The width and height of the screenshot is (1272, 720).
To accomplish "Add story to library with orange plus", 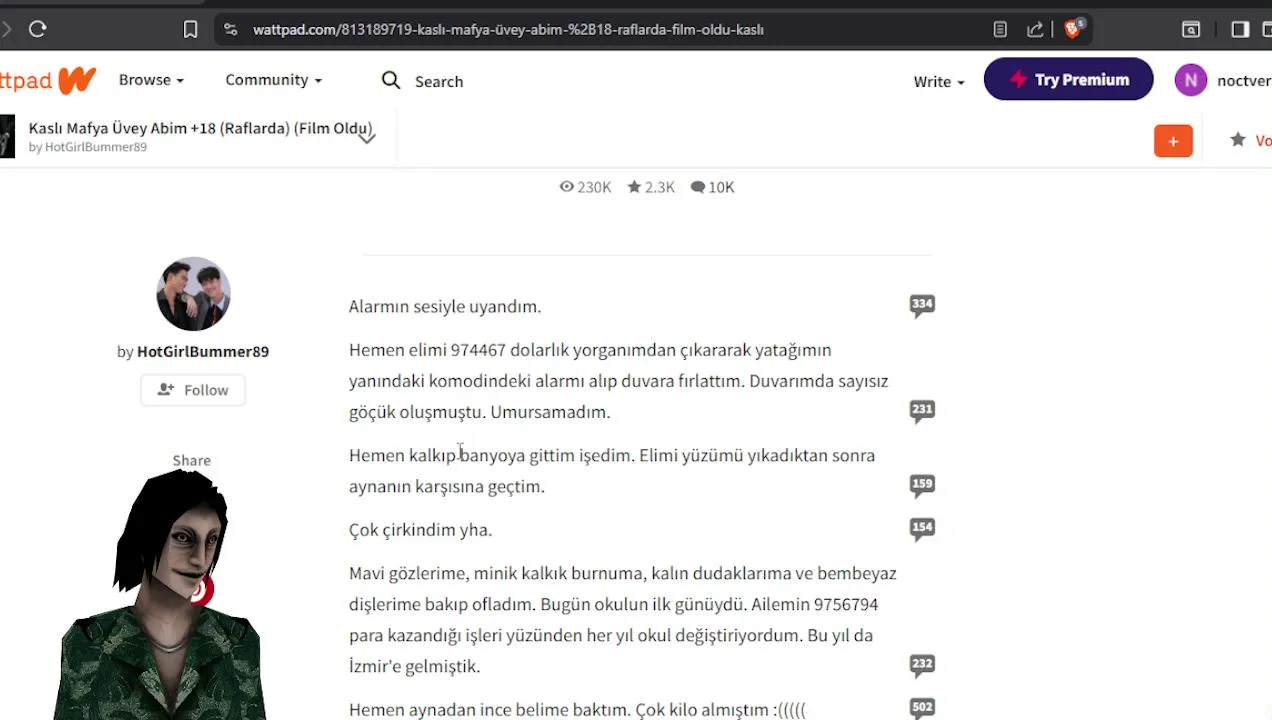I will pyautogui.click(x=1173, y=141).
